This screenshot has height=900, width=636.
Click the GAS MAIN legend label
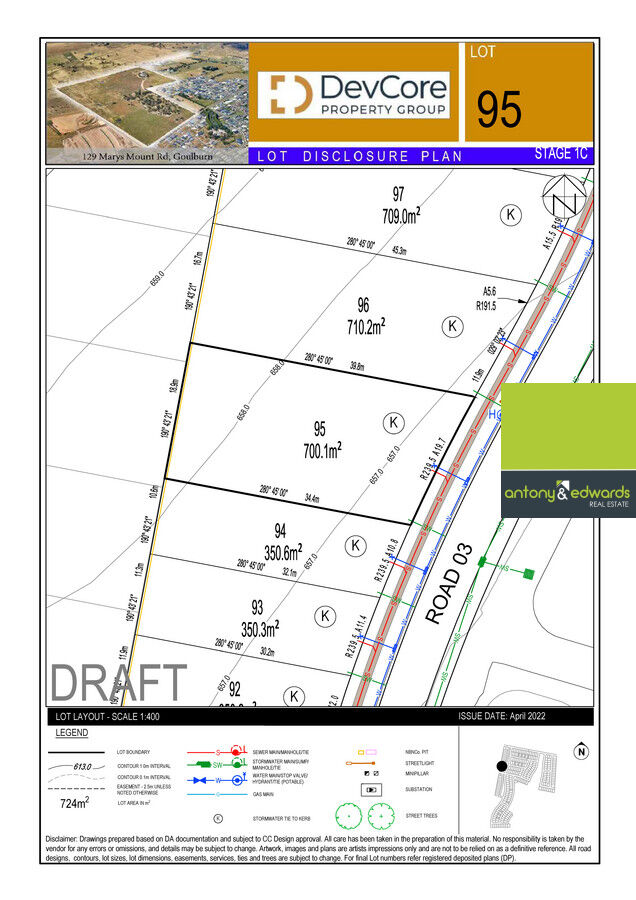click(x=263, y=794)
